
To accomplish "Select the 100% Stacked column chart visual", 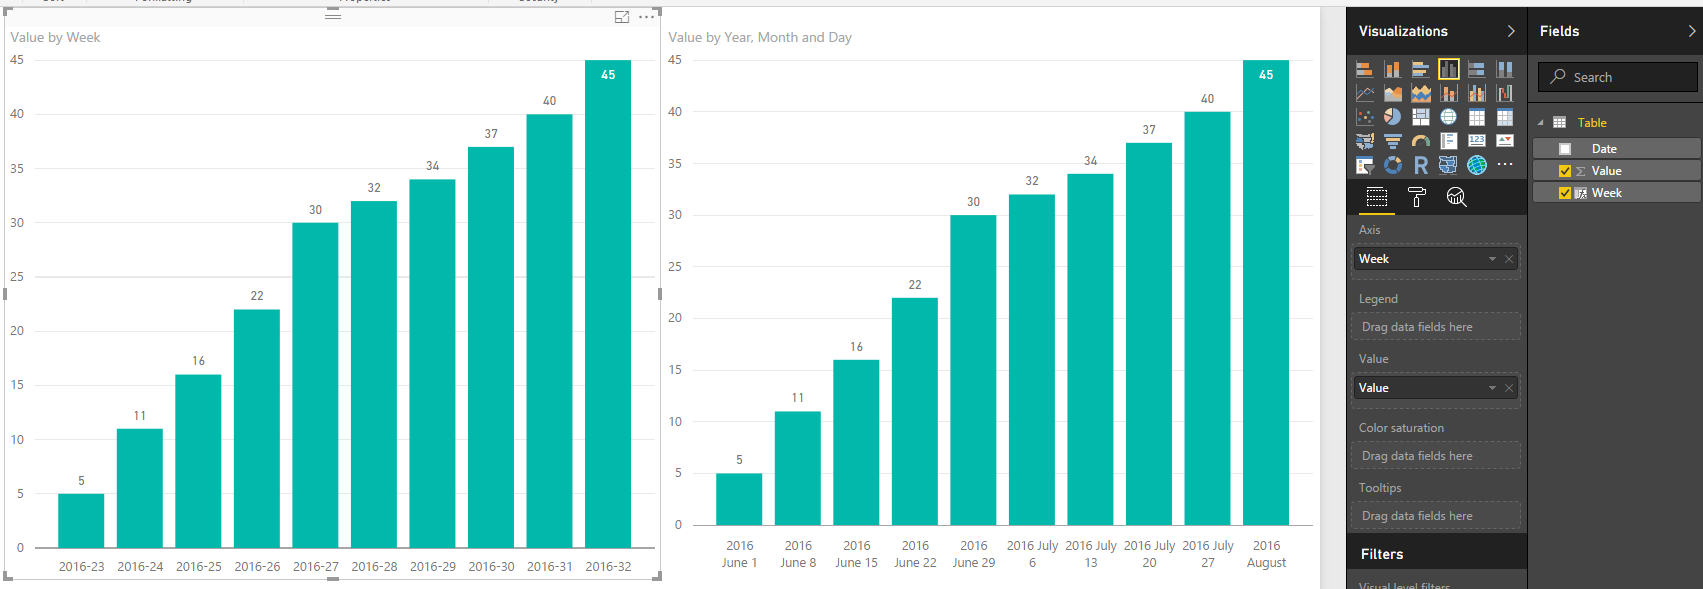I will (1505, 69).
